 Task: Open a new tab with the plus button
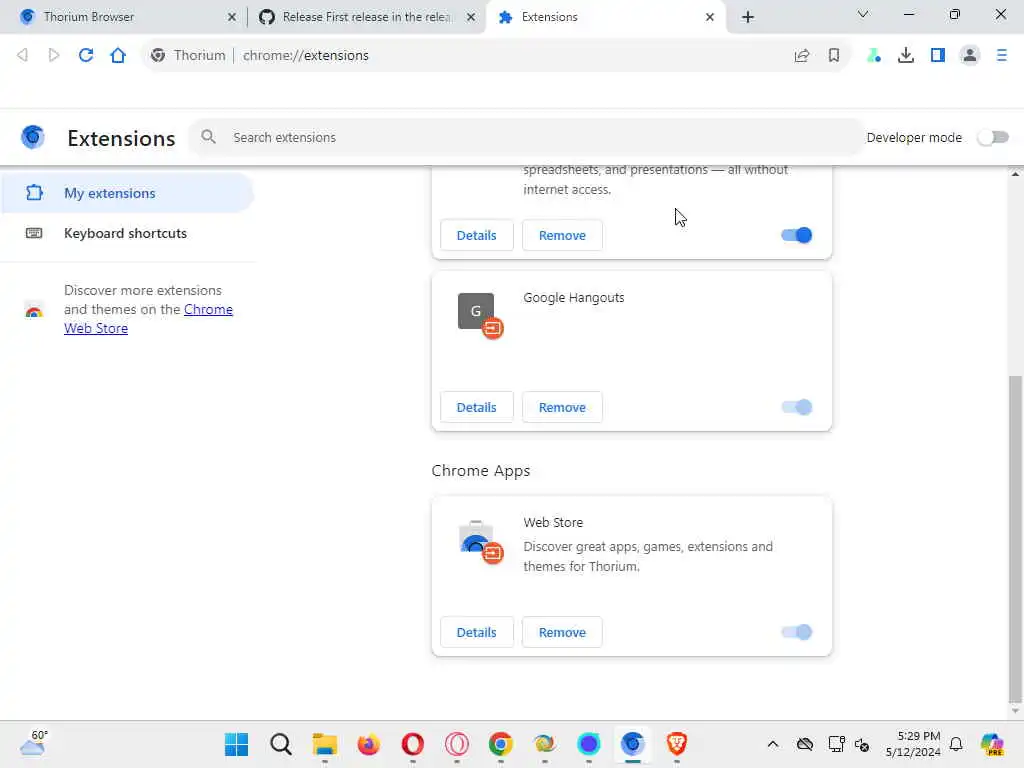(748, 17)
